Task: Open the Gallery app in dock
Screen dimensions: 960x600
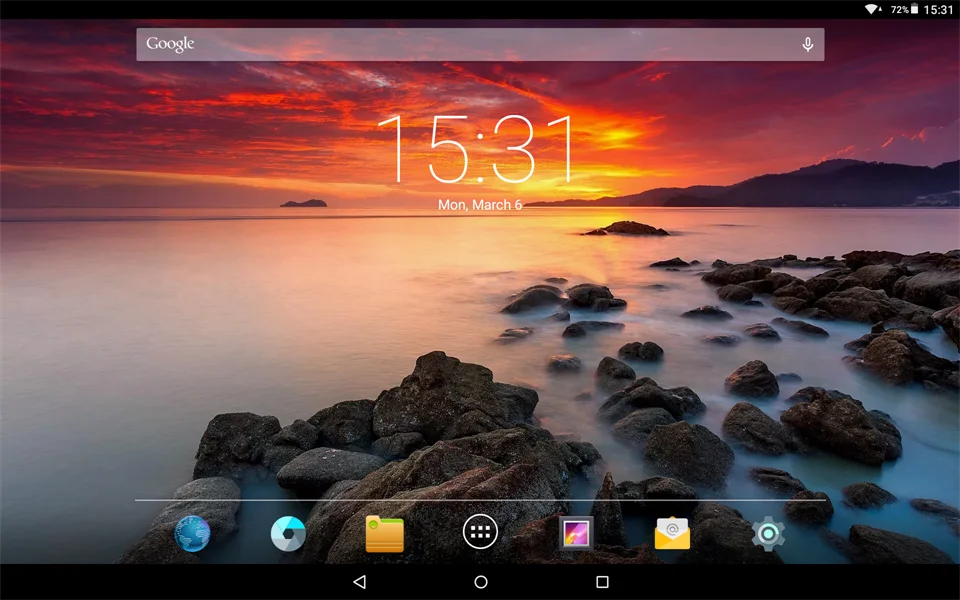Action: (576, 533)
